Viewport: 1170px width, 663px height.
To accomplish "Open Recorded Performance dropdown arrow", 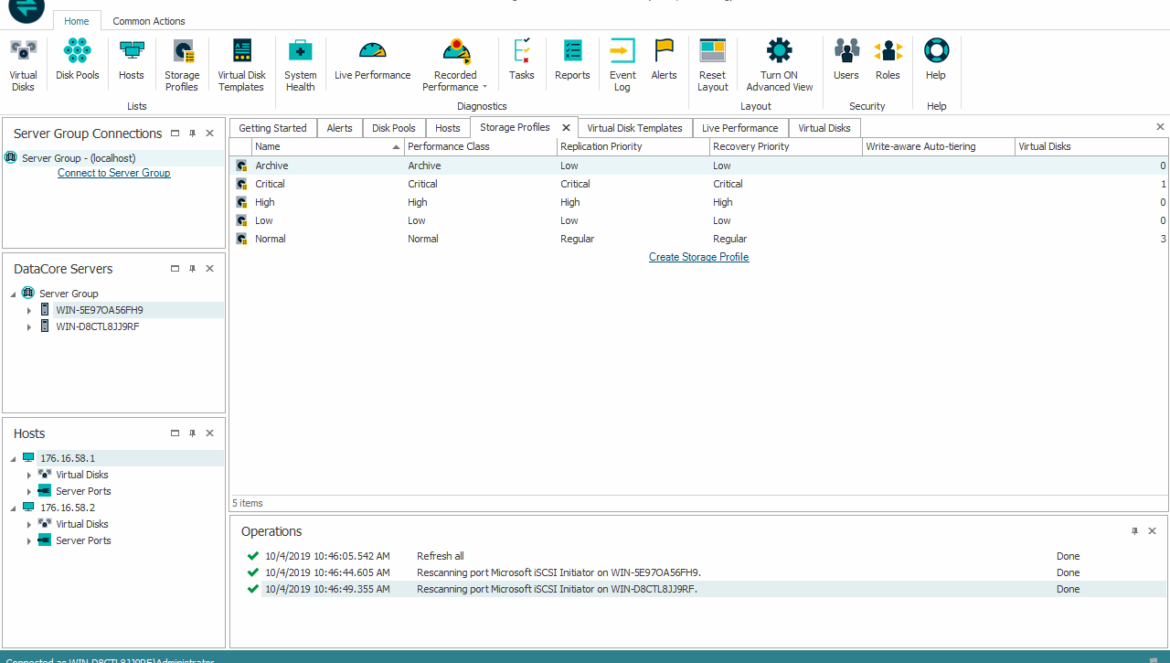I will pos(484,87).
